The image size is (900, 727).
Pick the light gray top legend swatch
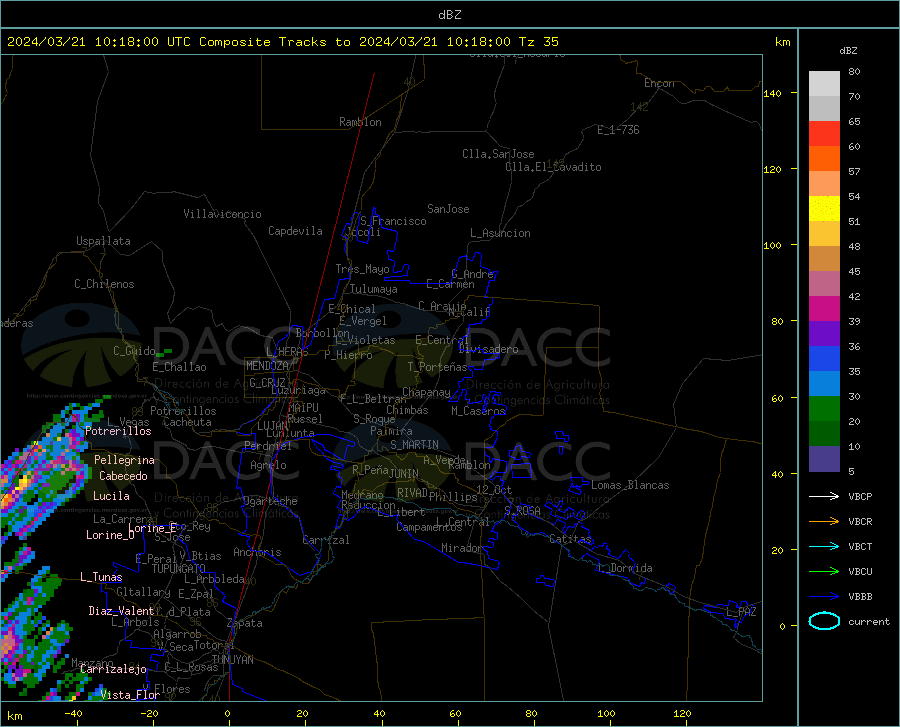click(824, 84)
